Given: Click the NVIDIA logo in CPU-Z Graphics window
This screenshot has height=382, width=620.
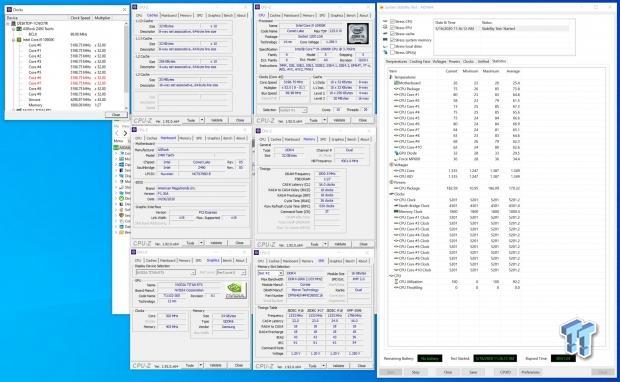Looking at the screenshot, I should tap(235, 291).
